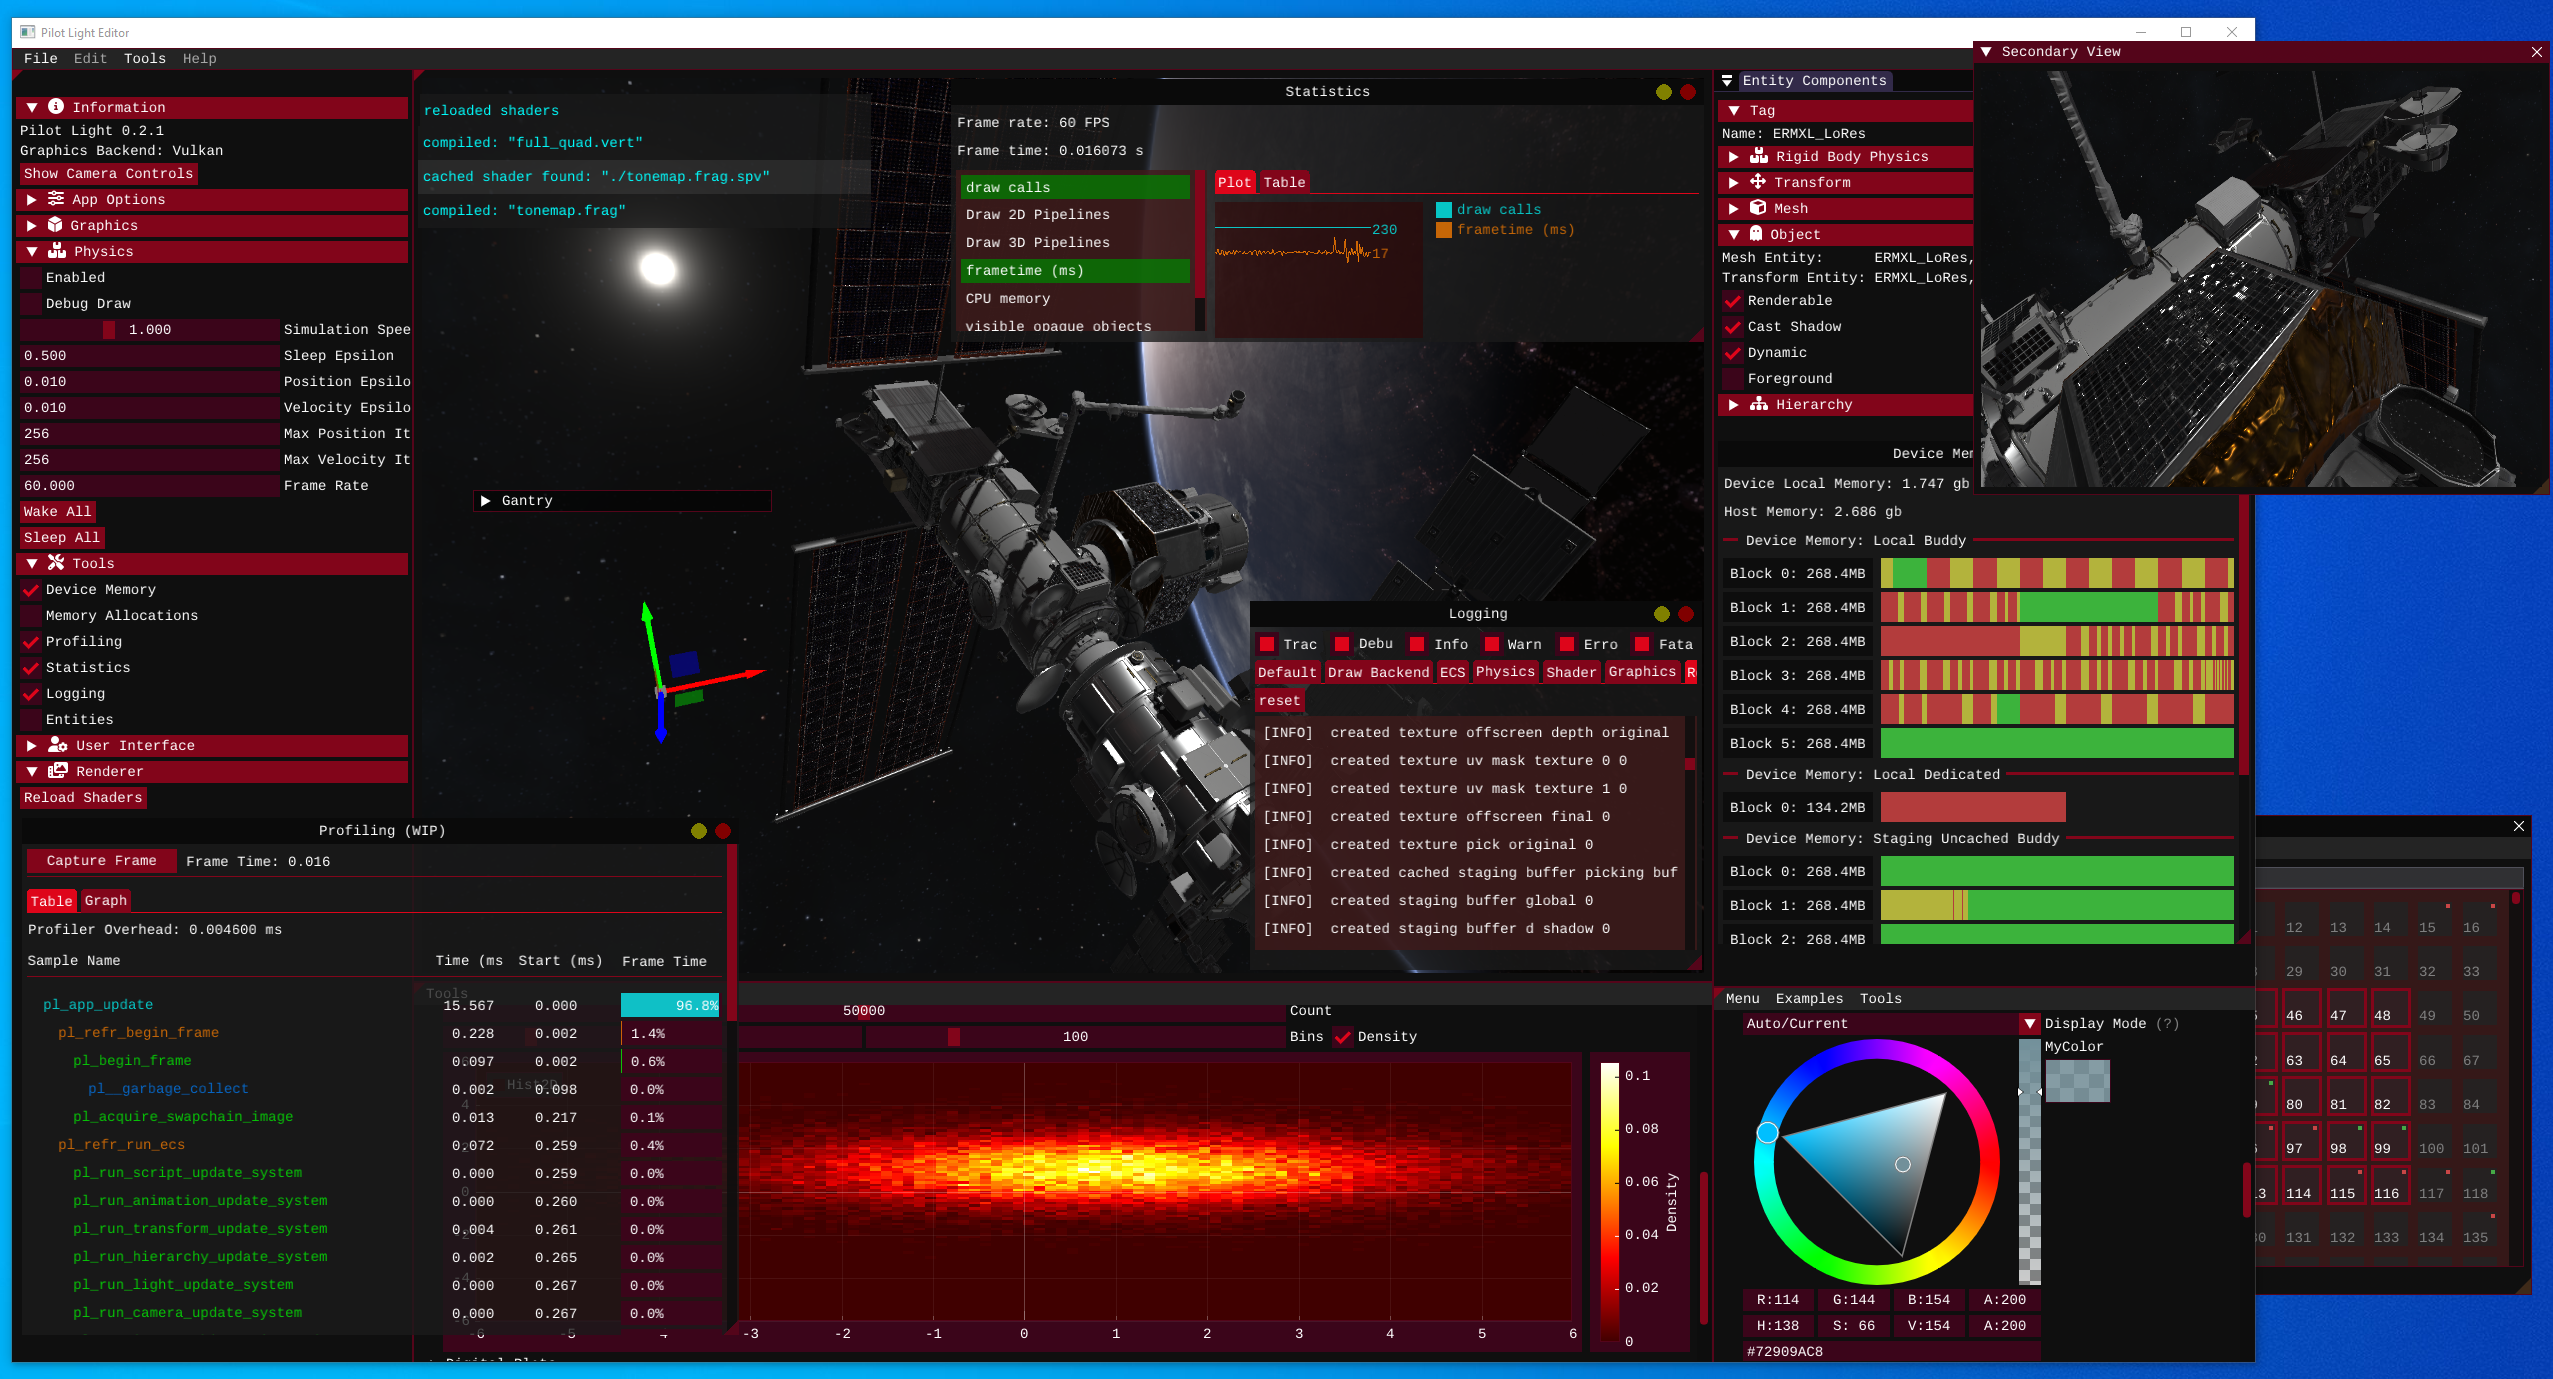This screenshot has height=1379, width=2553.
Task: Click the Transform move-arrows icon
Action: 1757,182
